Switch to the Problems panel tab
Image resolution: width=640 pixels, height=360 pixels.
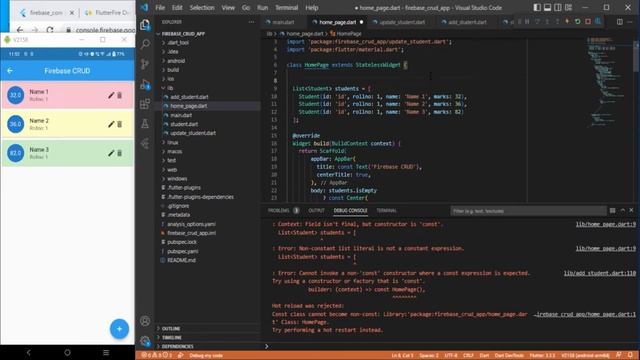tap(279, 211)
